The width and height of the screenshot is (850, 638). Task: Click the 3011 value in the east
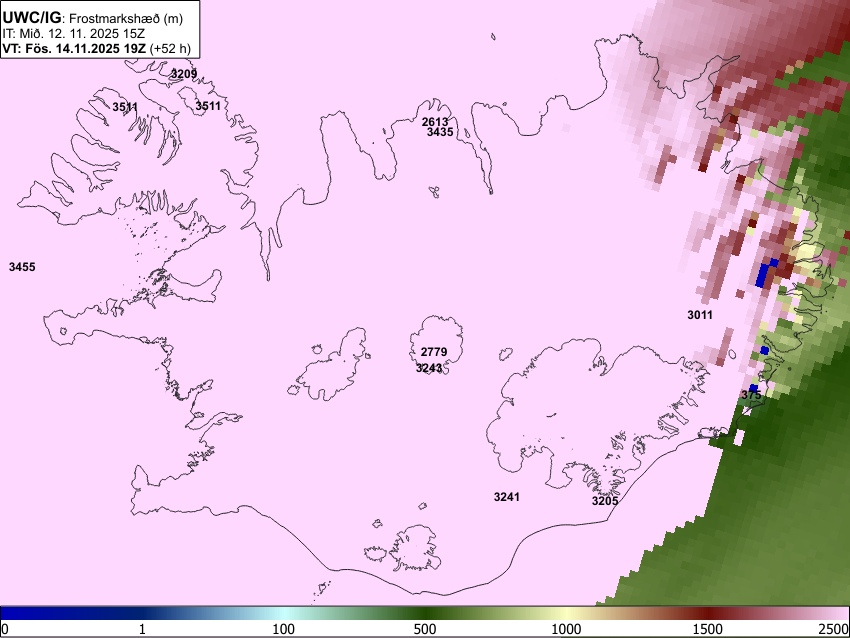[x=700, y=315]
